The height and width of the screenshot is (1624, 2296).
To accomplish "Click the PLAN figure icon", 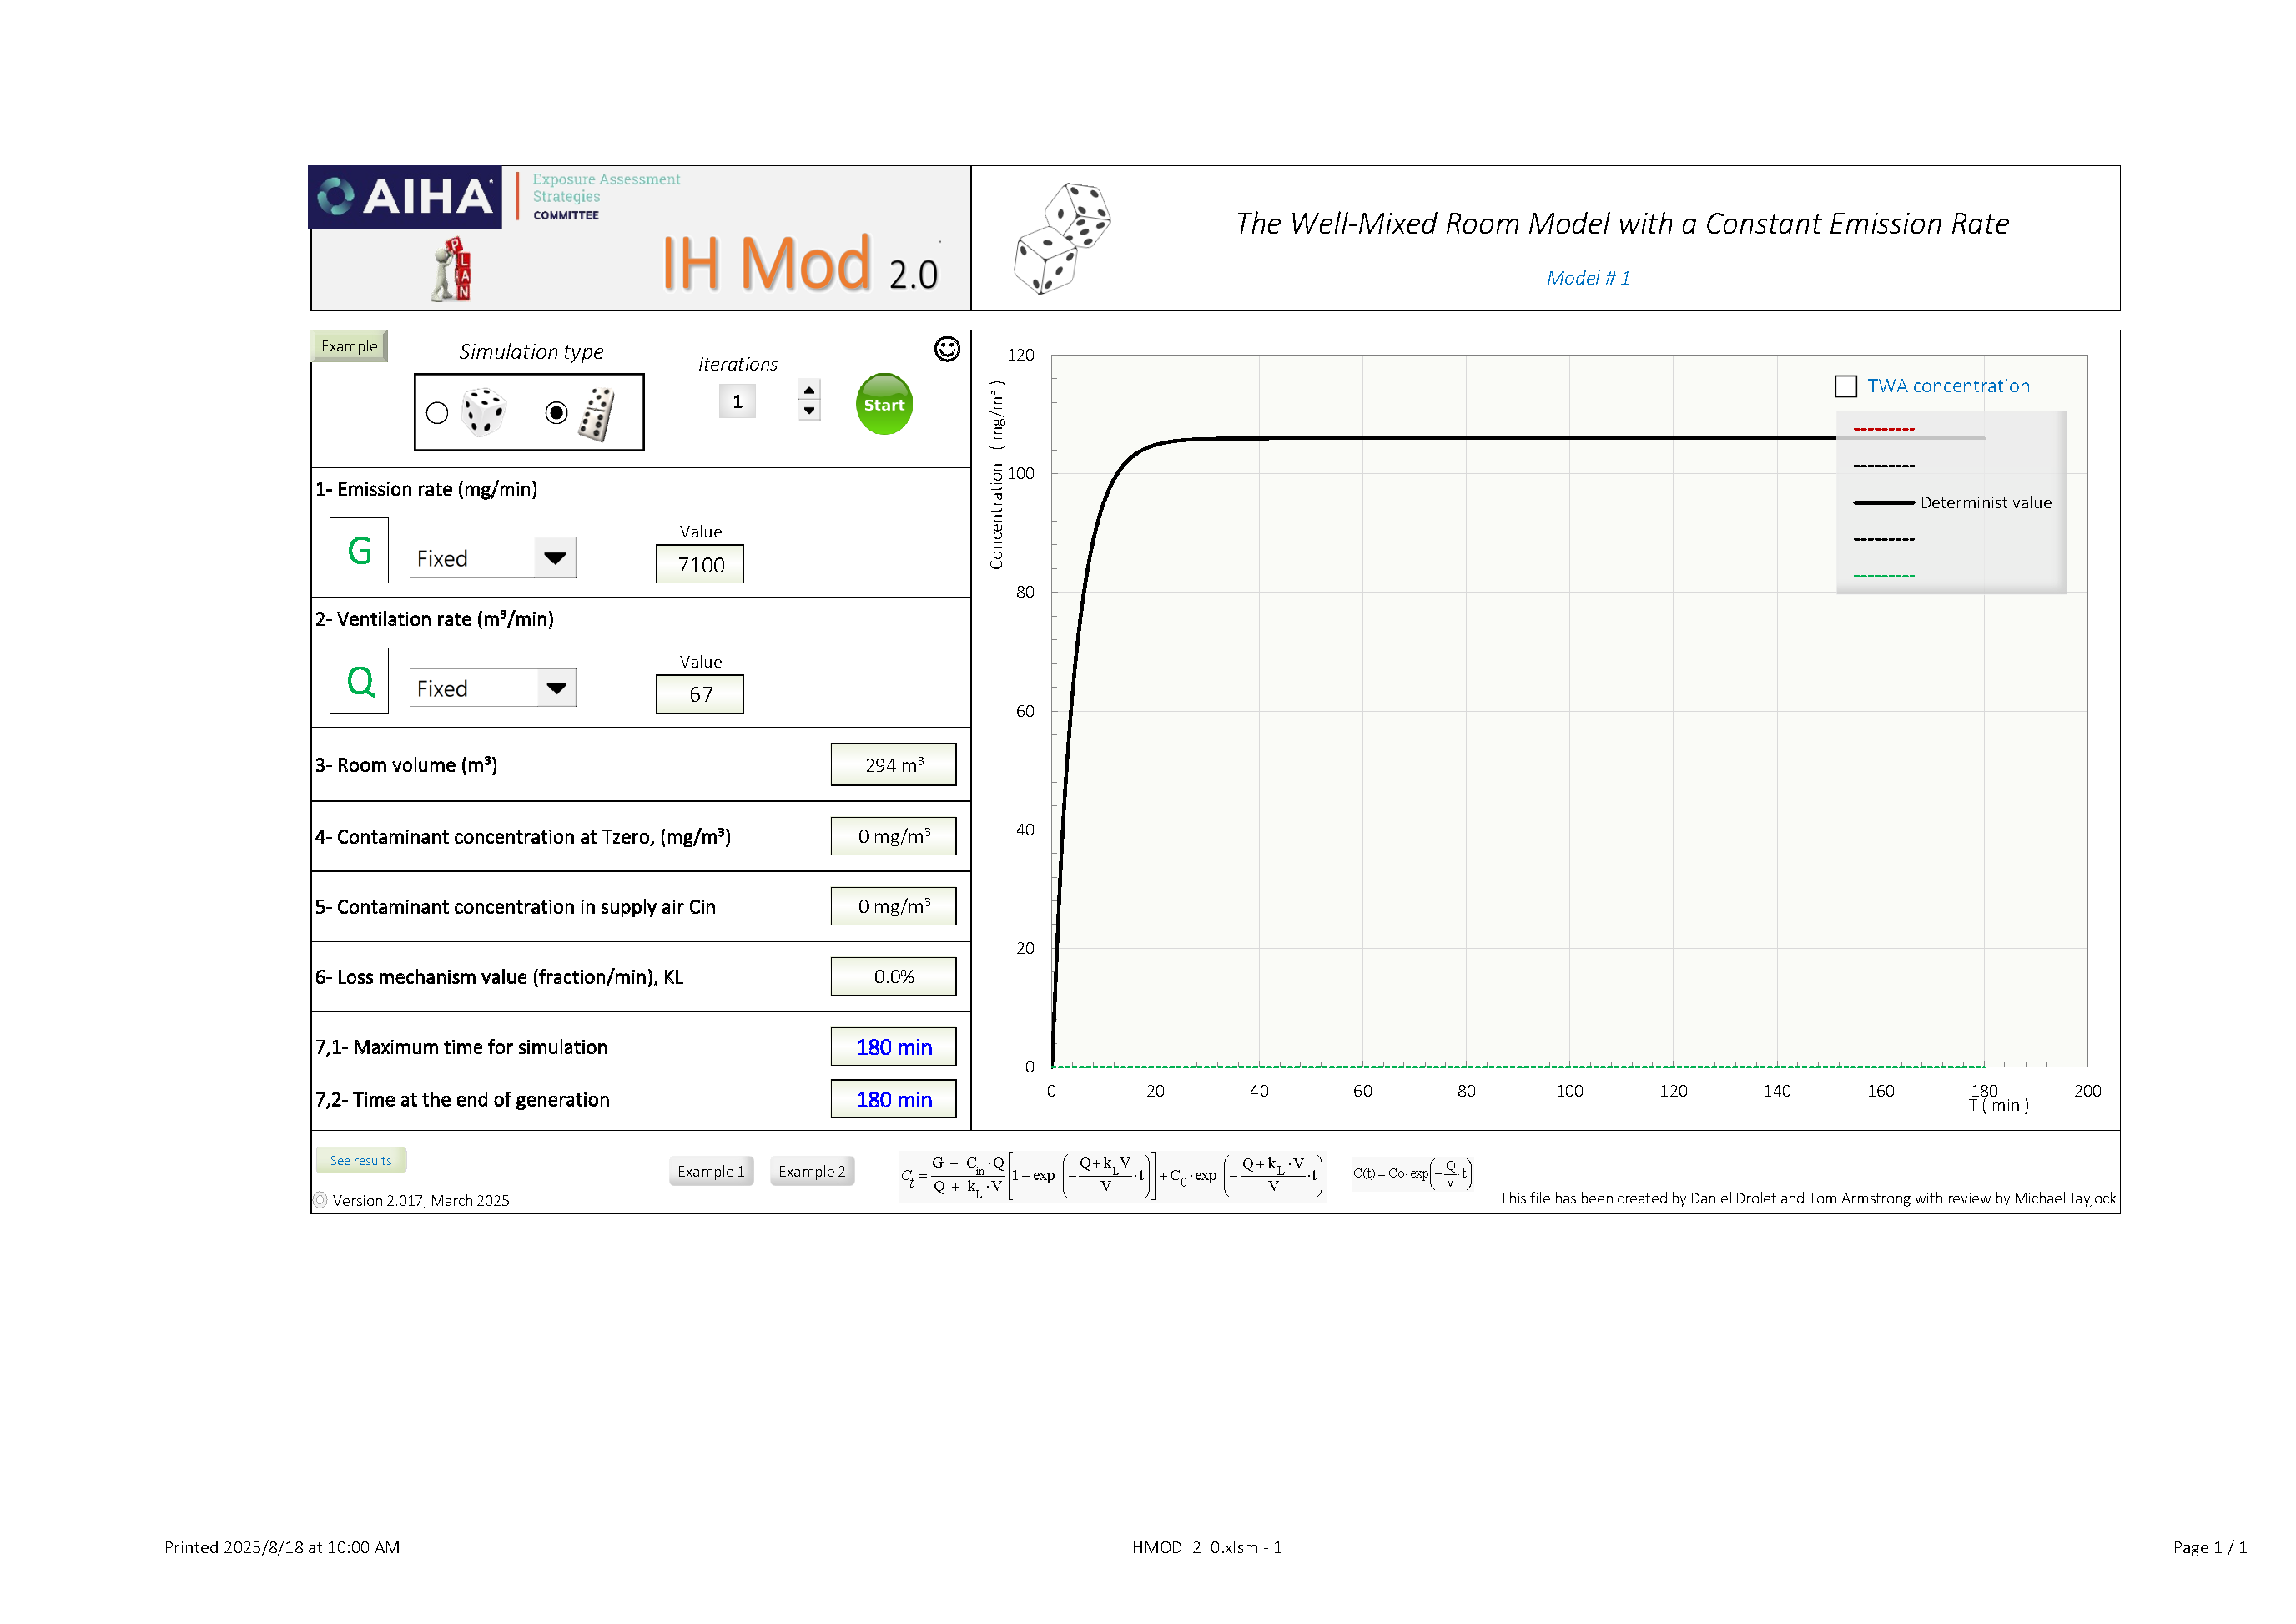I will coord(453,270).
